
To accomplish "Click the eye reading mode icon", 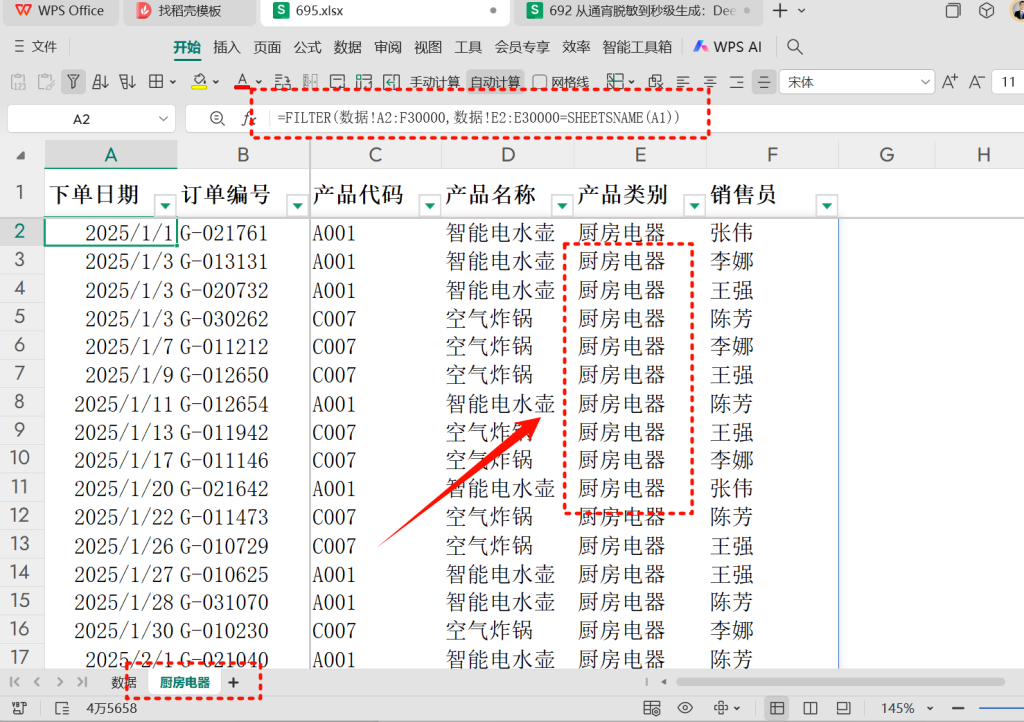I will coord(685,708).
